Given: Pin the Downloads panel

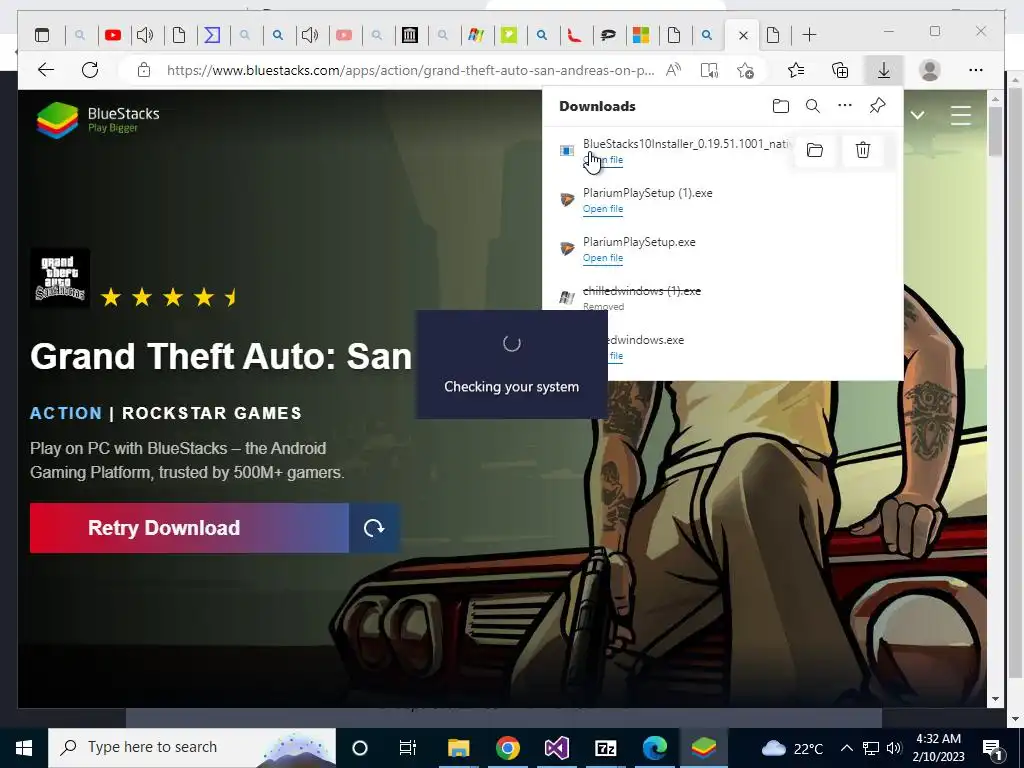Looking at the screenshot, I should [x=878, y=106].
